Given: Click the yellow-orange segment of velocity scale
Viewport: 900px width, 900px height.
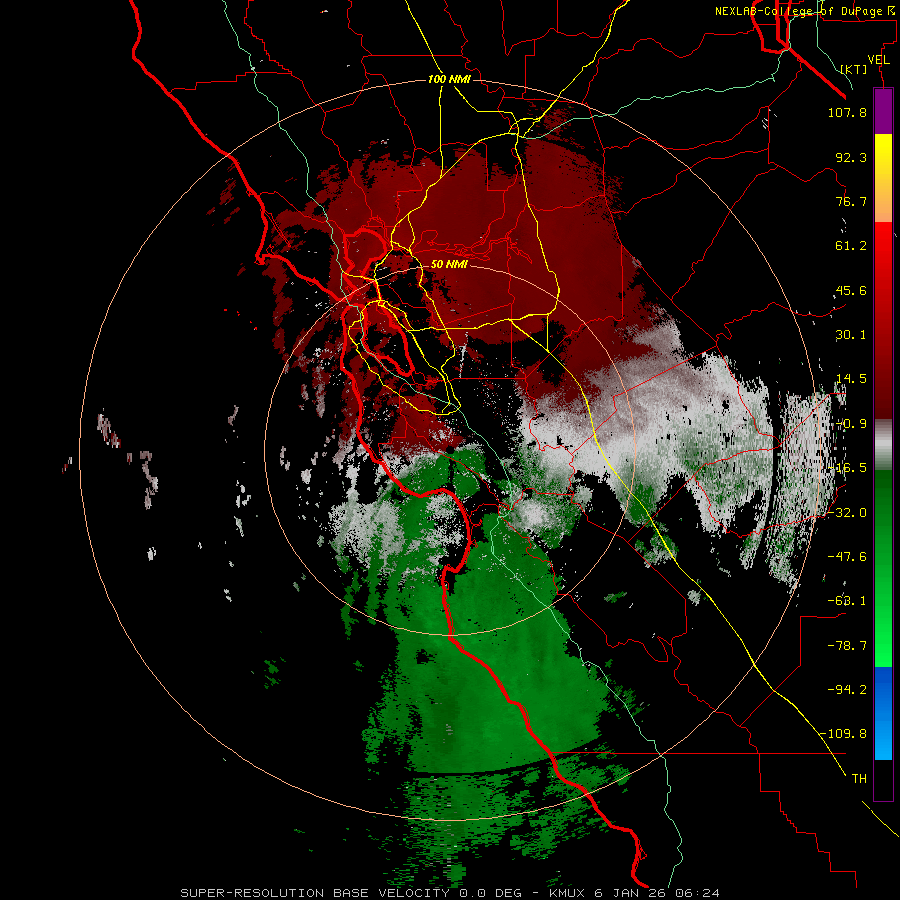Looking at the screenshot, I should click(883, 178).
